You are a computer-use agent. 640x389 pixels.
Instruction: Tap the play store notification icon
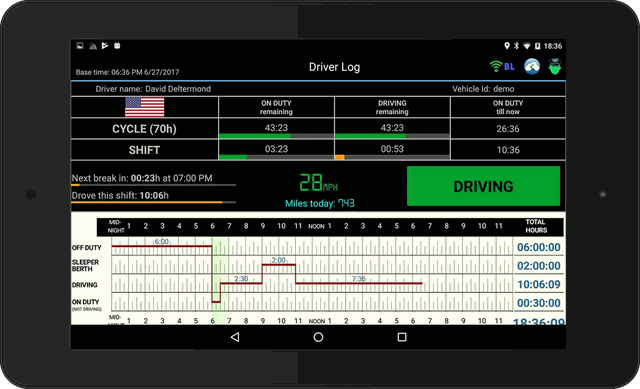105,46
